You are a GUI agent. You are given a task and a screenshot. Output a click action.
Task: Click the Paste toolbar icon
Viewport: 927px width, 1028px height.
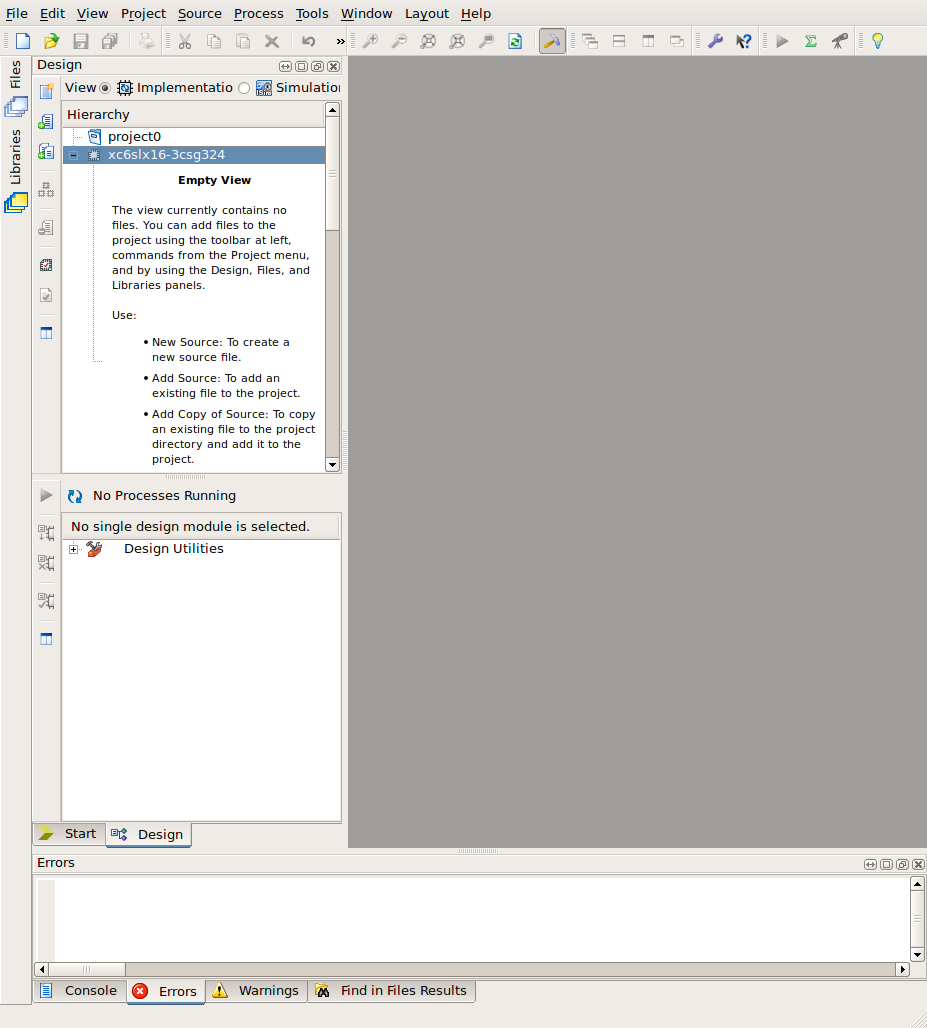click(x=243, y=41)
